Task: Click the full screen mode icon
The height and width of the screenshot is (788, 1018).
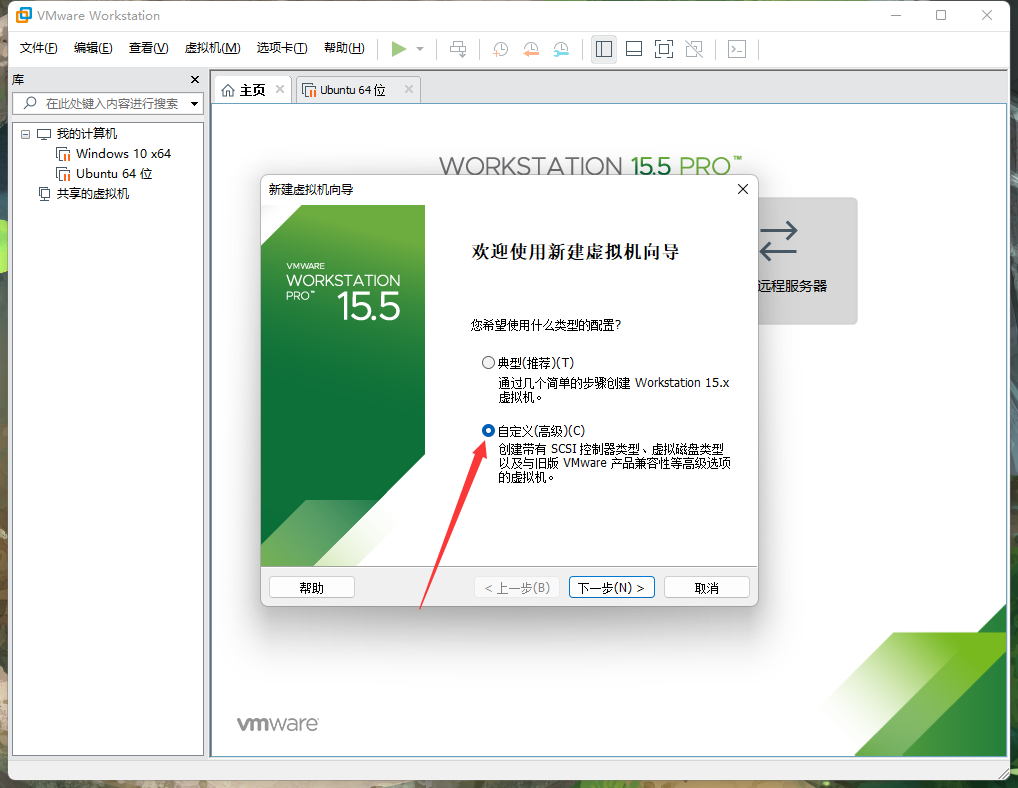Action: (664, 49)
